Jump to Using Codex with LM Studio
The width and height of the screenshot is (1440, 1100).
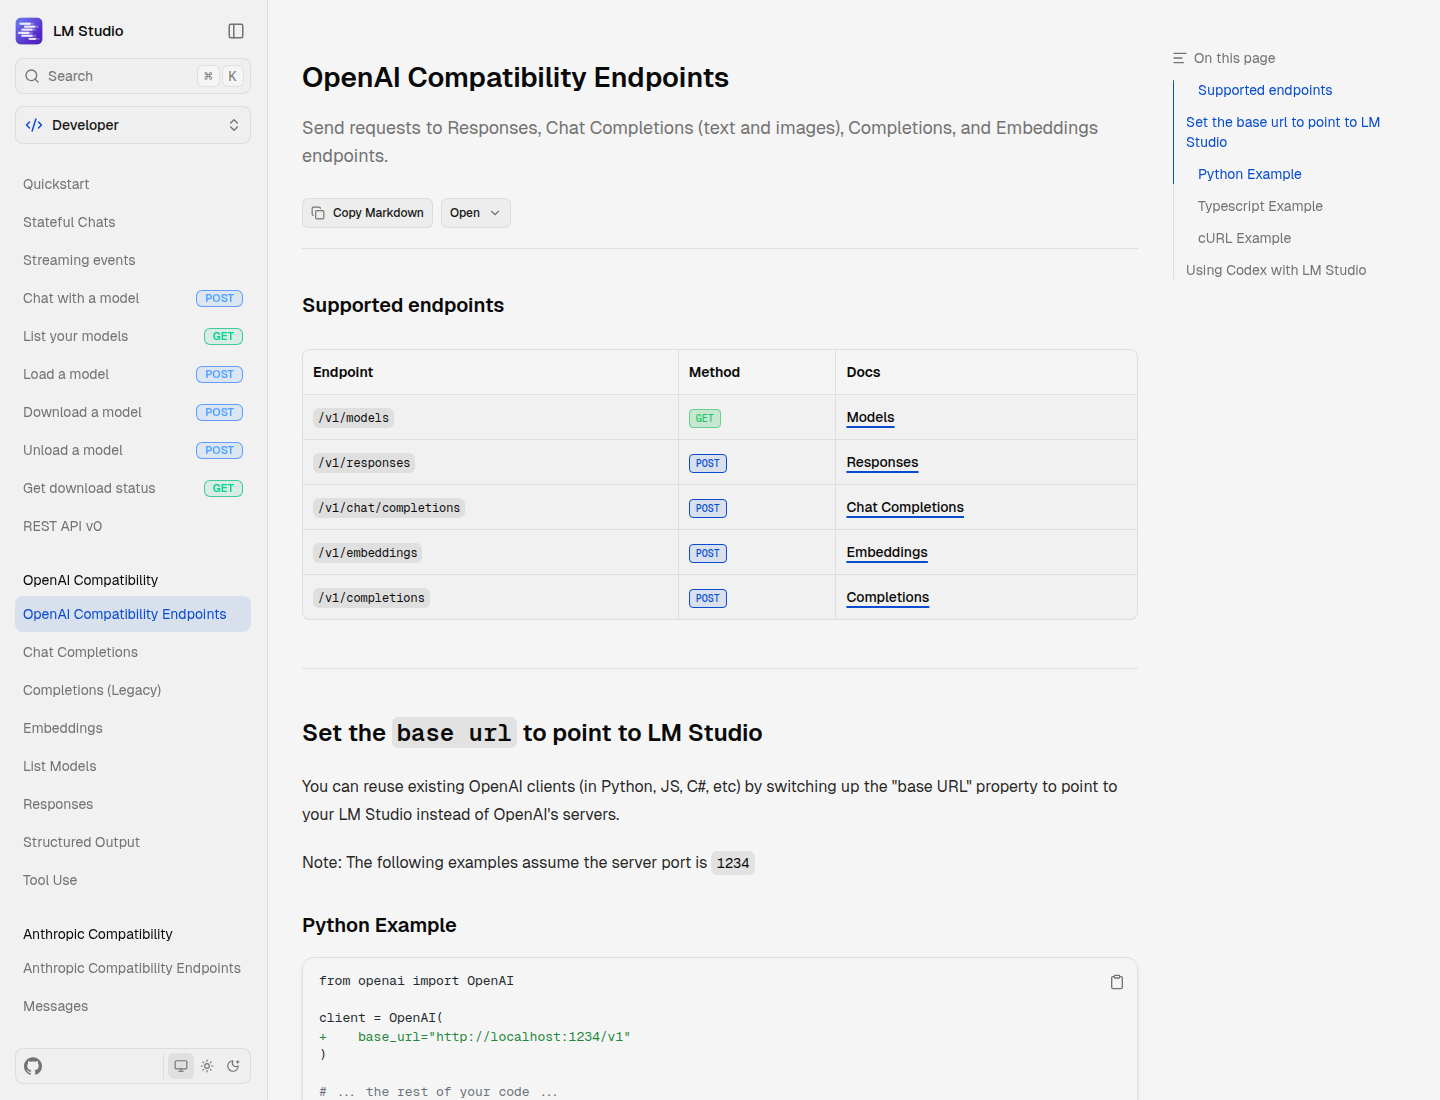pyautogui.click(x=1276, y=270)
